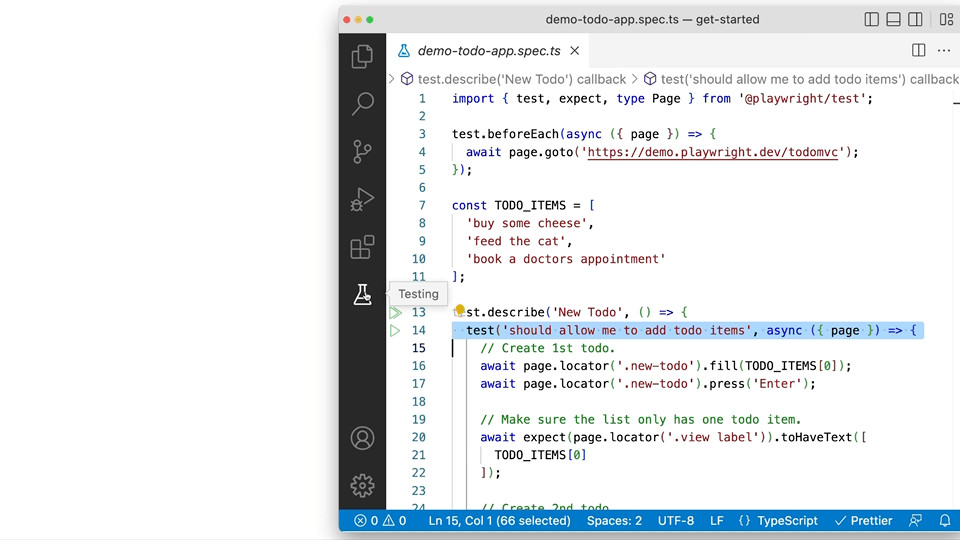Click 'book a doctors appointment' string
The width and height of the screenshot is (960, 540).
[x=566, y=259]
